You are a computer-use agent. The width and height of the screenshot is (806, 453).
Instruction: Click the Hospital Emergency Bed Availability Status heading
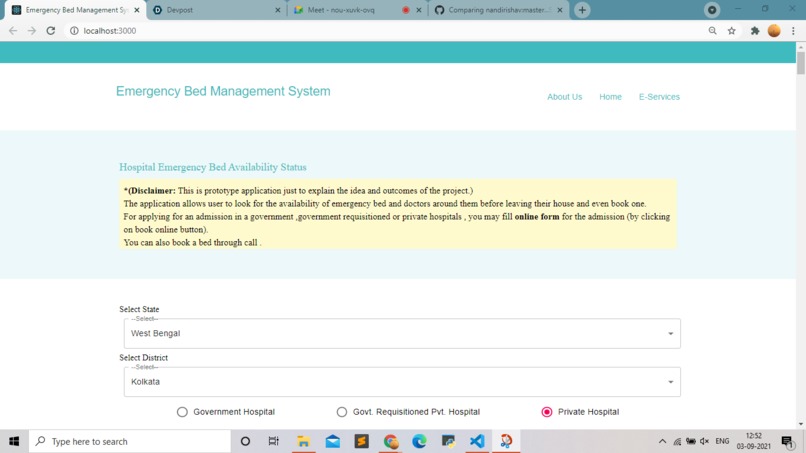[213, 167]
